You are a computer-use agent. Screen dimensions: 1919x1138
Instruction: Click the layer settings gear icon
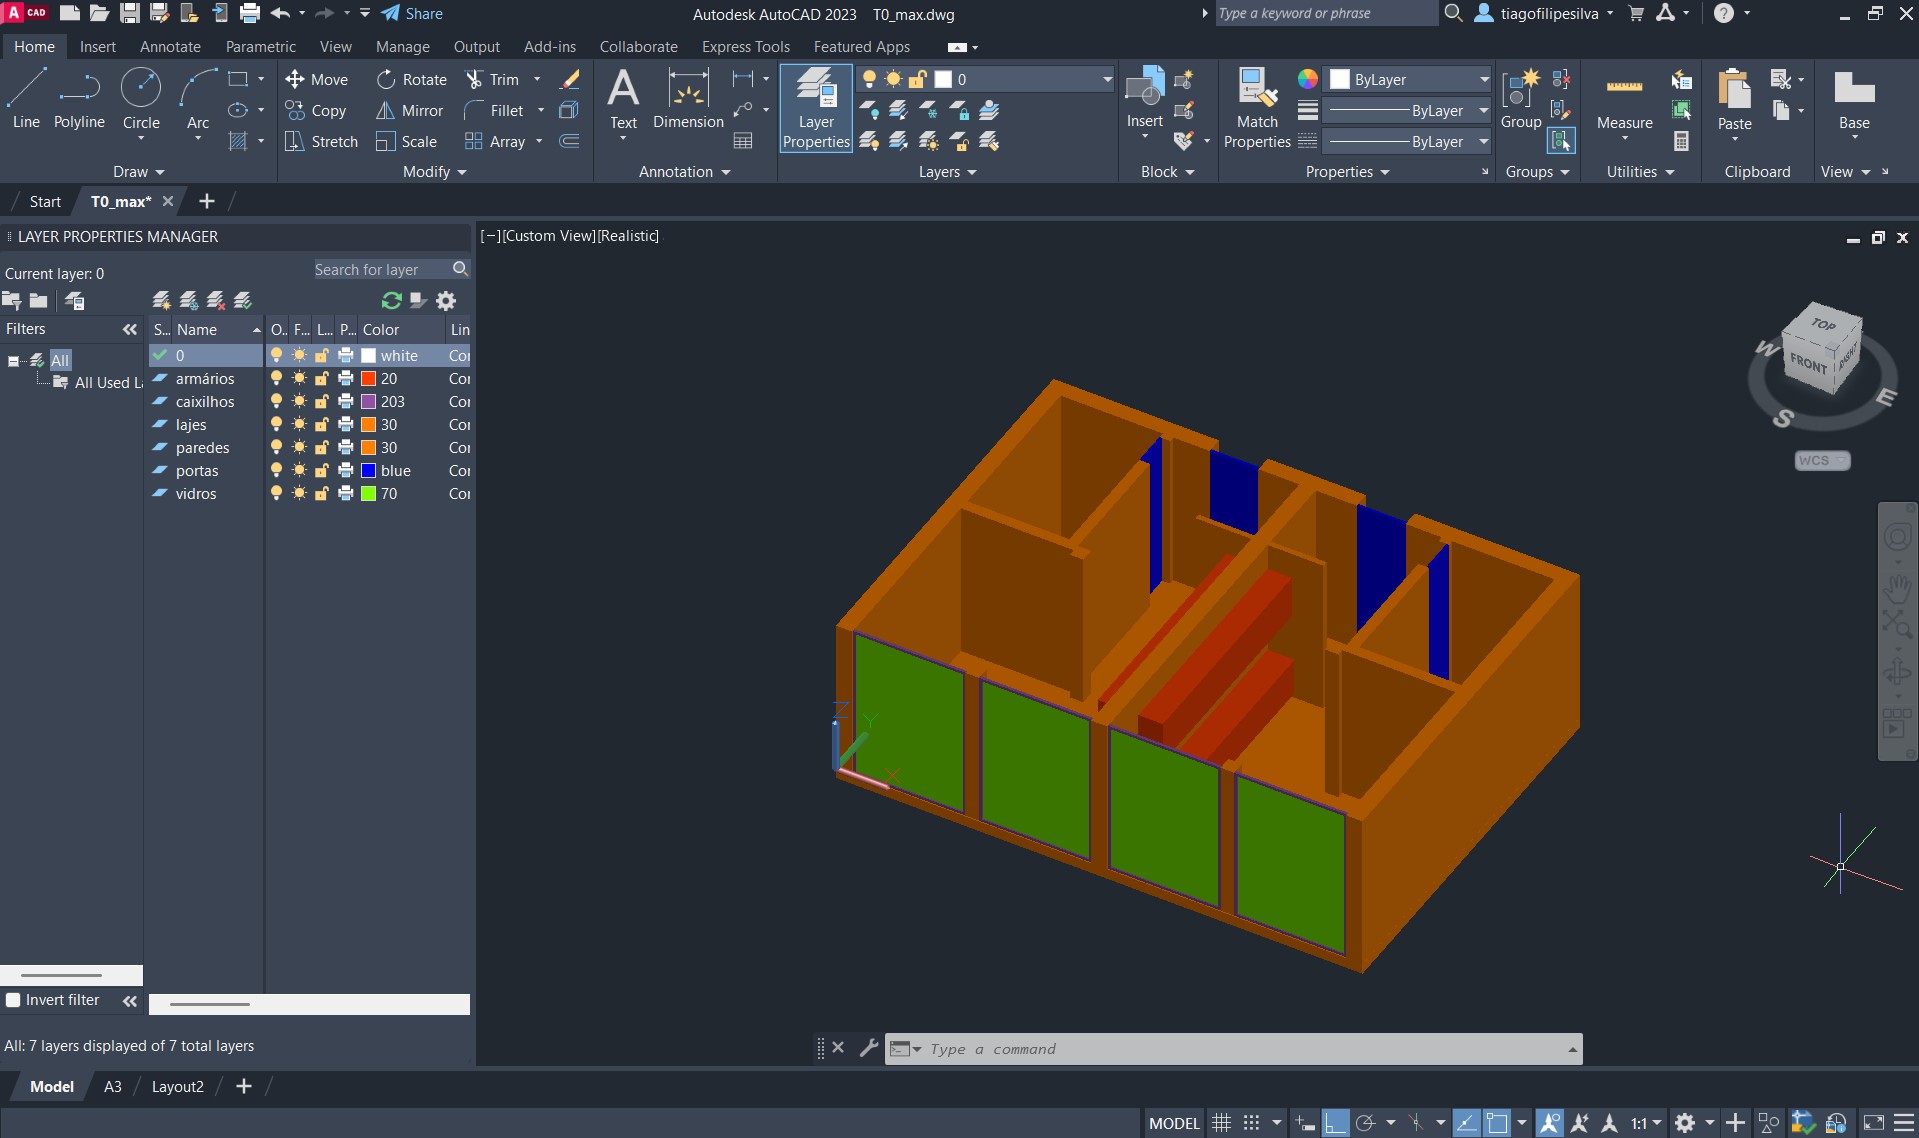[x=446, y=301]
